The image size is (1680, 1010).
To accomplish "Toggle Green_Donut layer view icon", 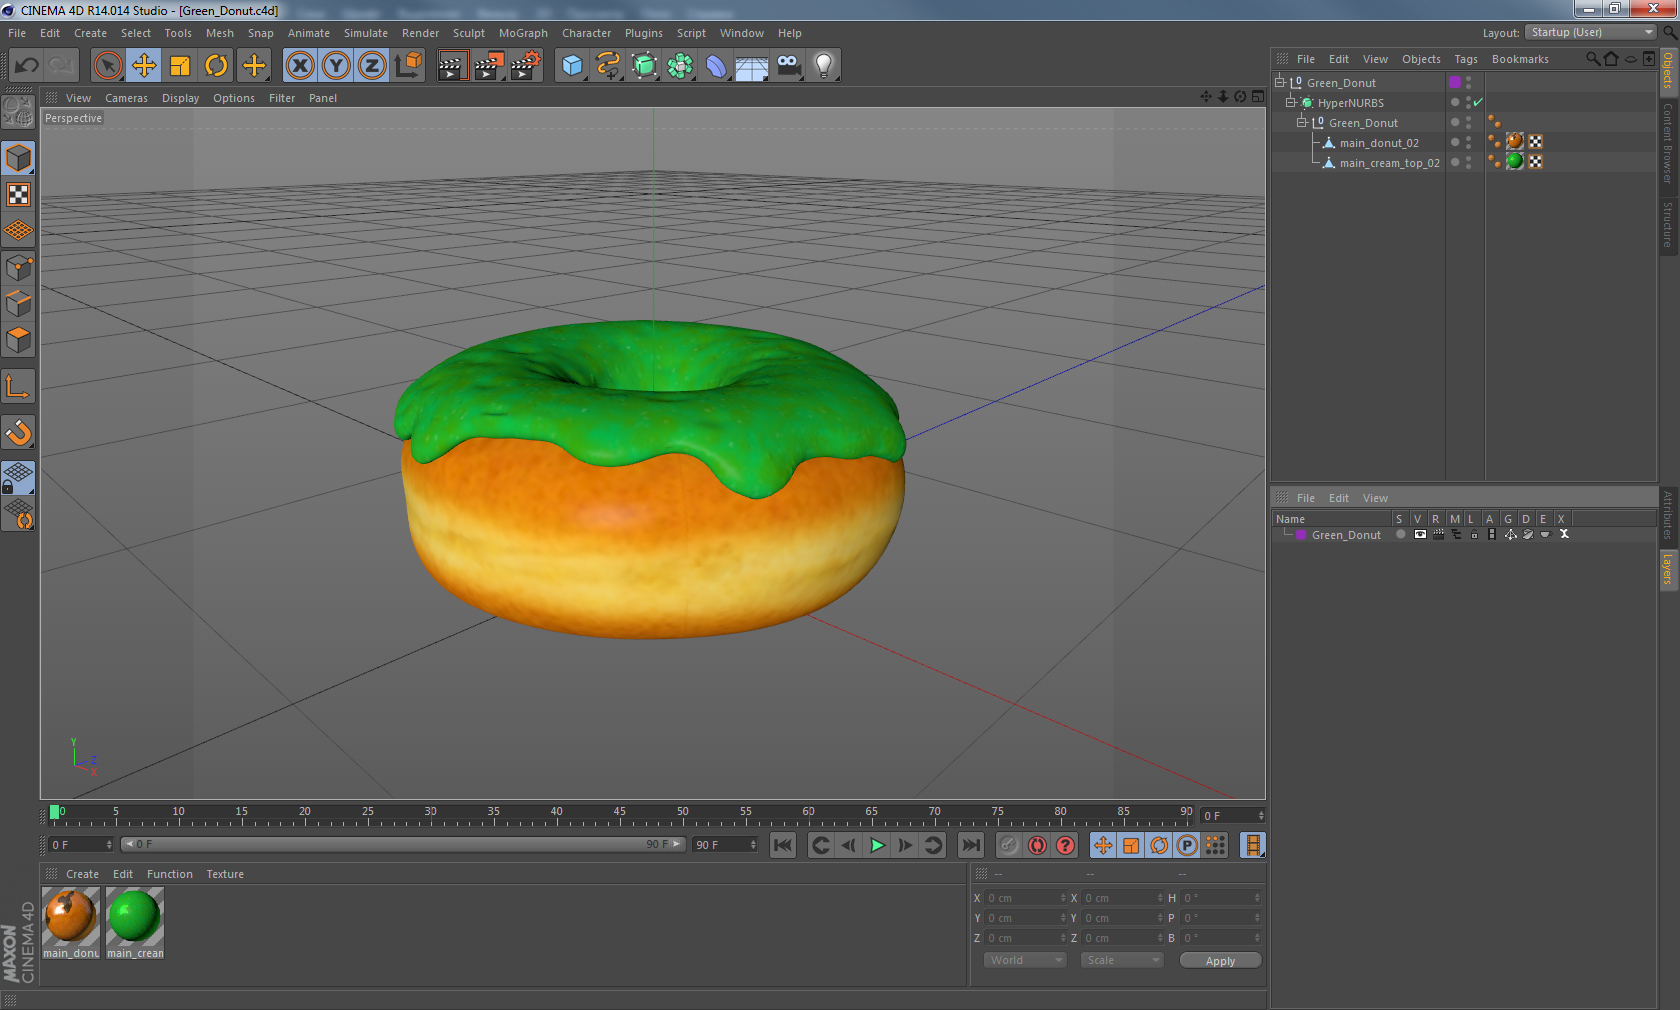I will (1420, 535).
